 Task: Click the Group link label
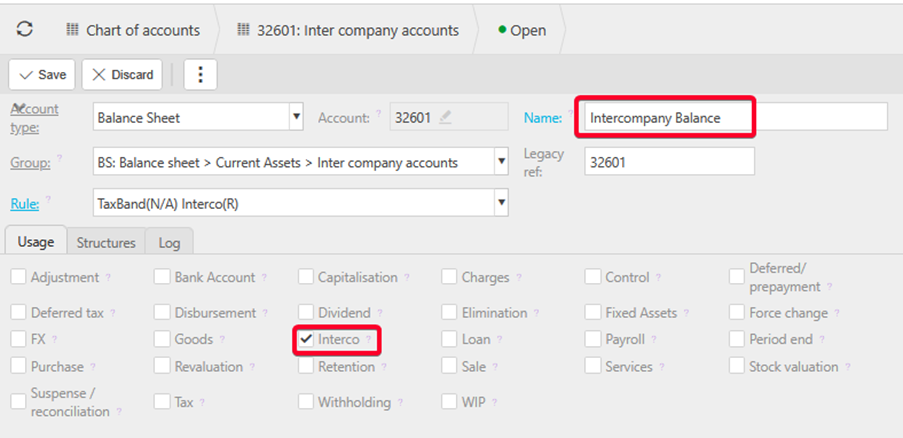(31, 162)
